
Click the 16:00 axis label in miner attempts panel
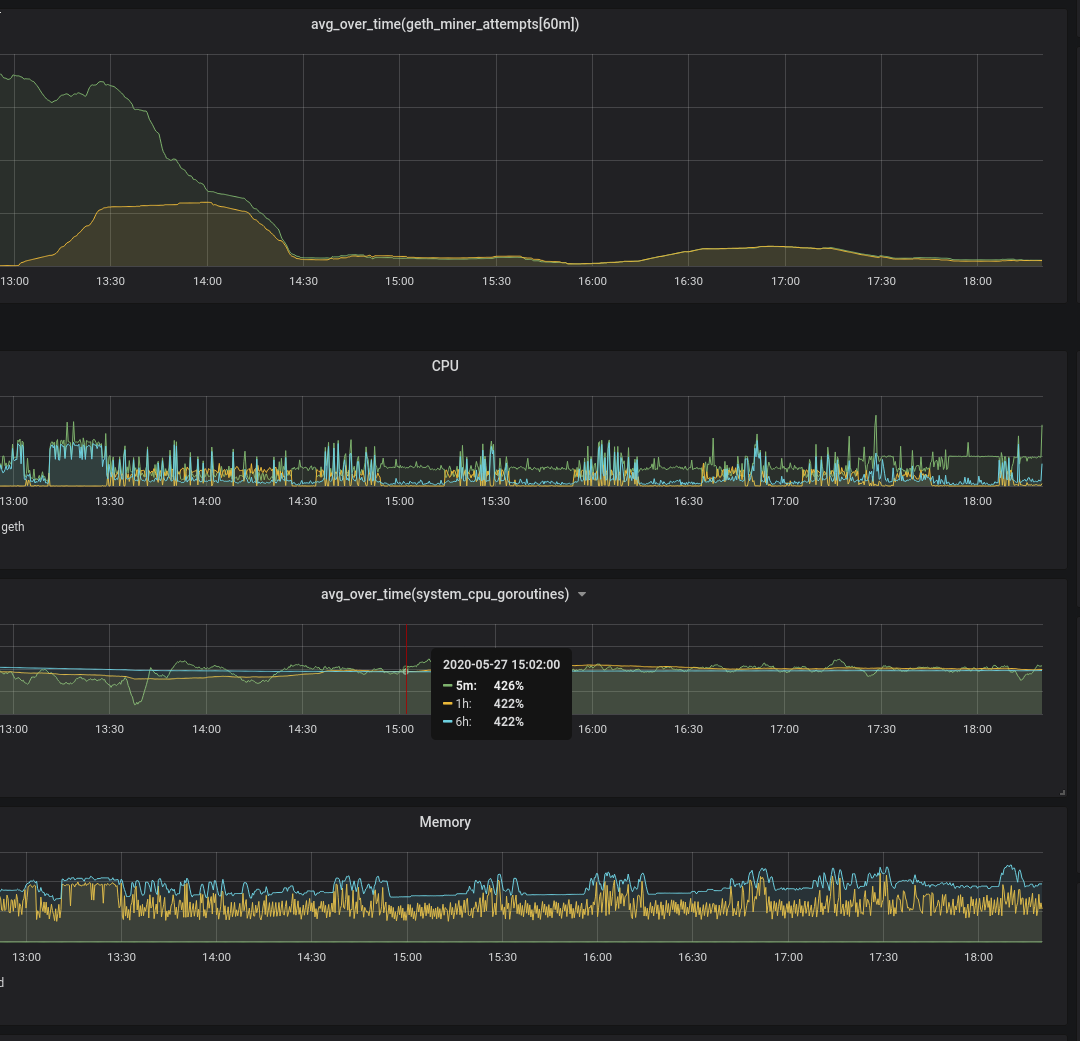592,281
